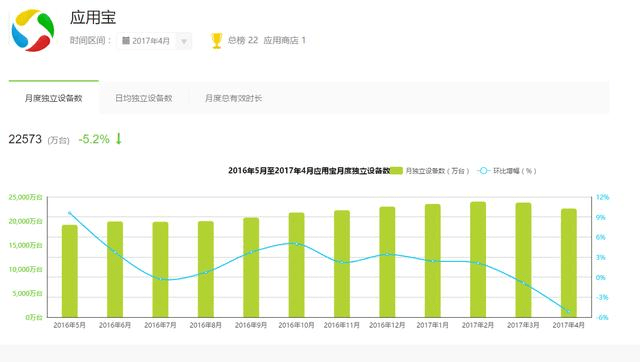Click the 2016年12月 x-axis label

point(387,325)
